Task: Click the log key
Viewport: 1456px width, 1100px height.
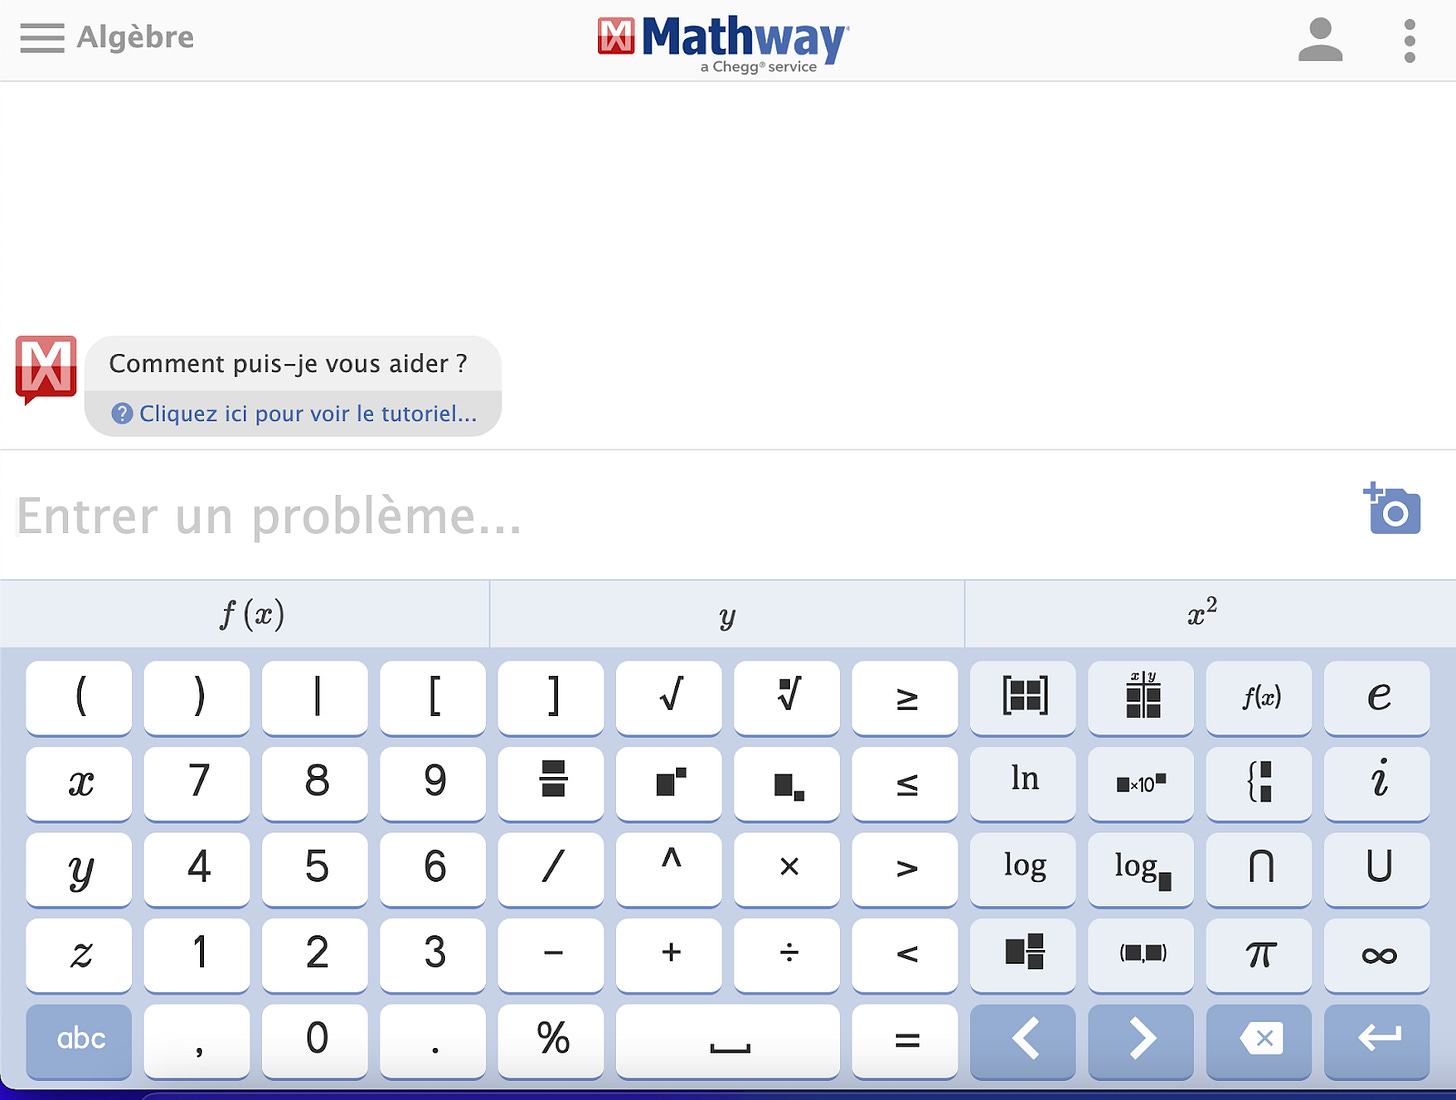Action: coord(1023,870)
